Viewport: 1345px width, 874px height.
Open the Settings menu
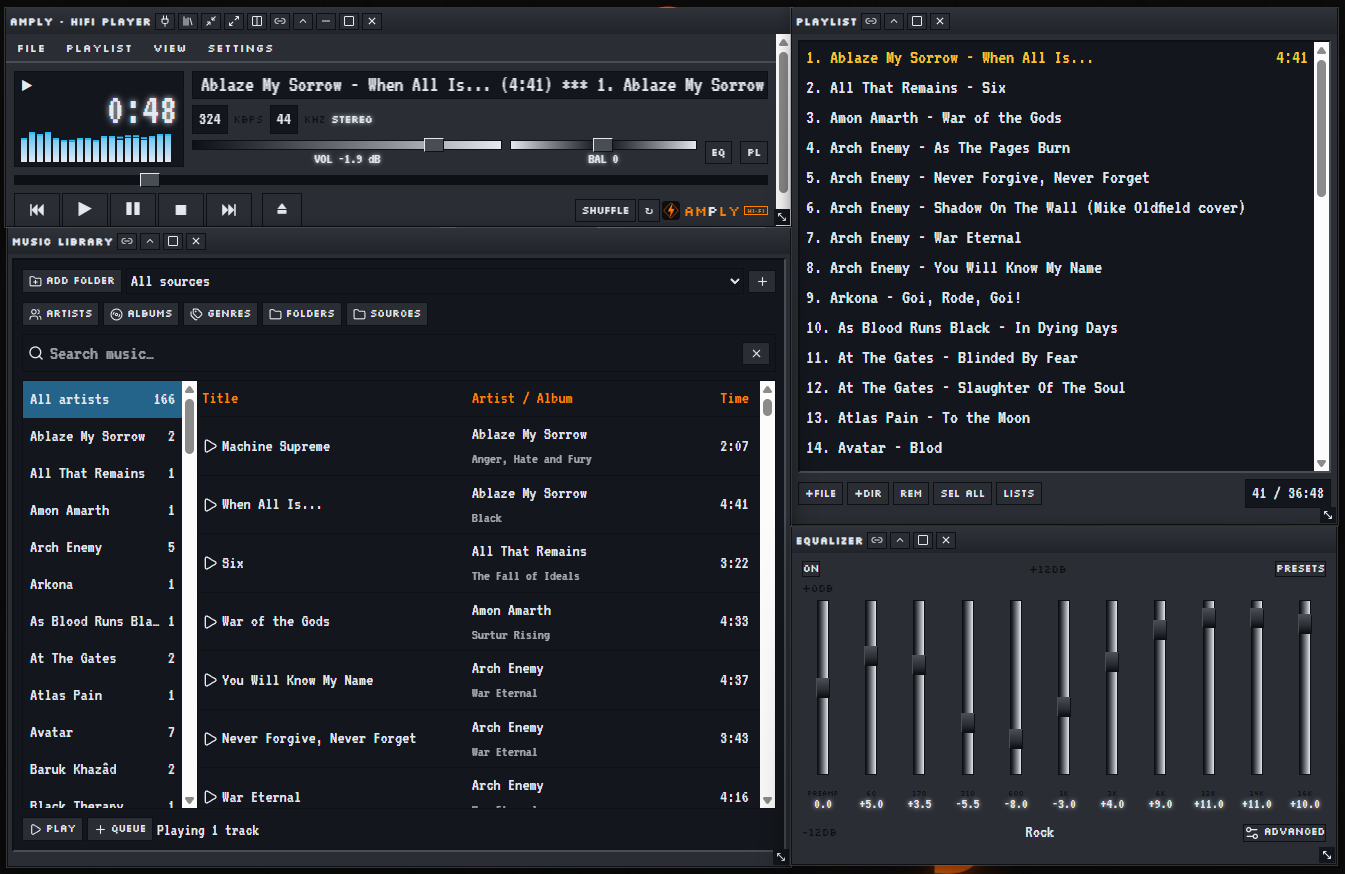point(241,48)
